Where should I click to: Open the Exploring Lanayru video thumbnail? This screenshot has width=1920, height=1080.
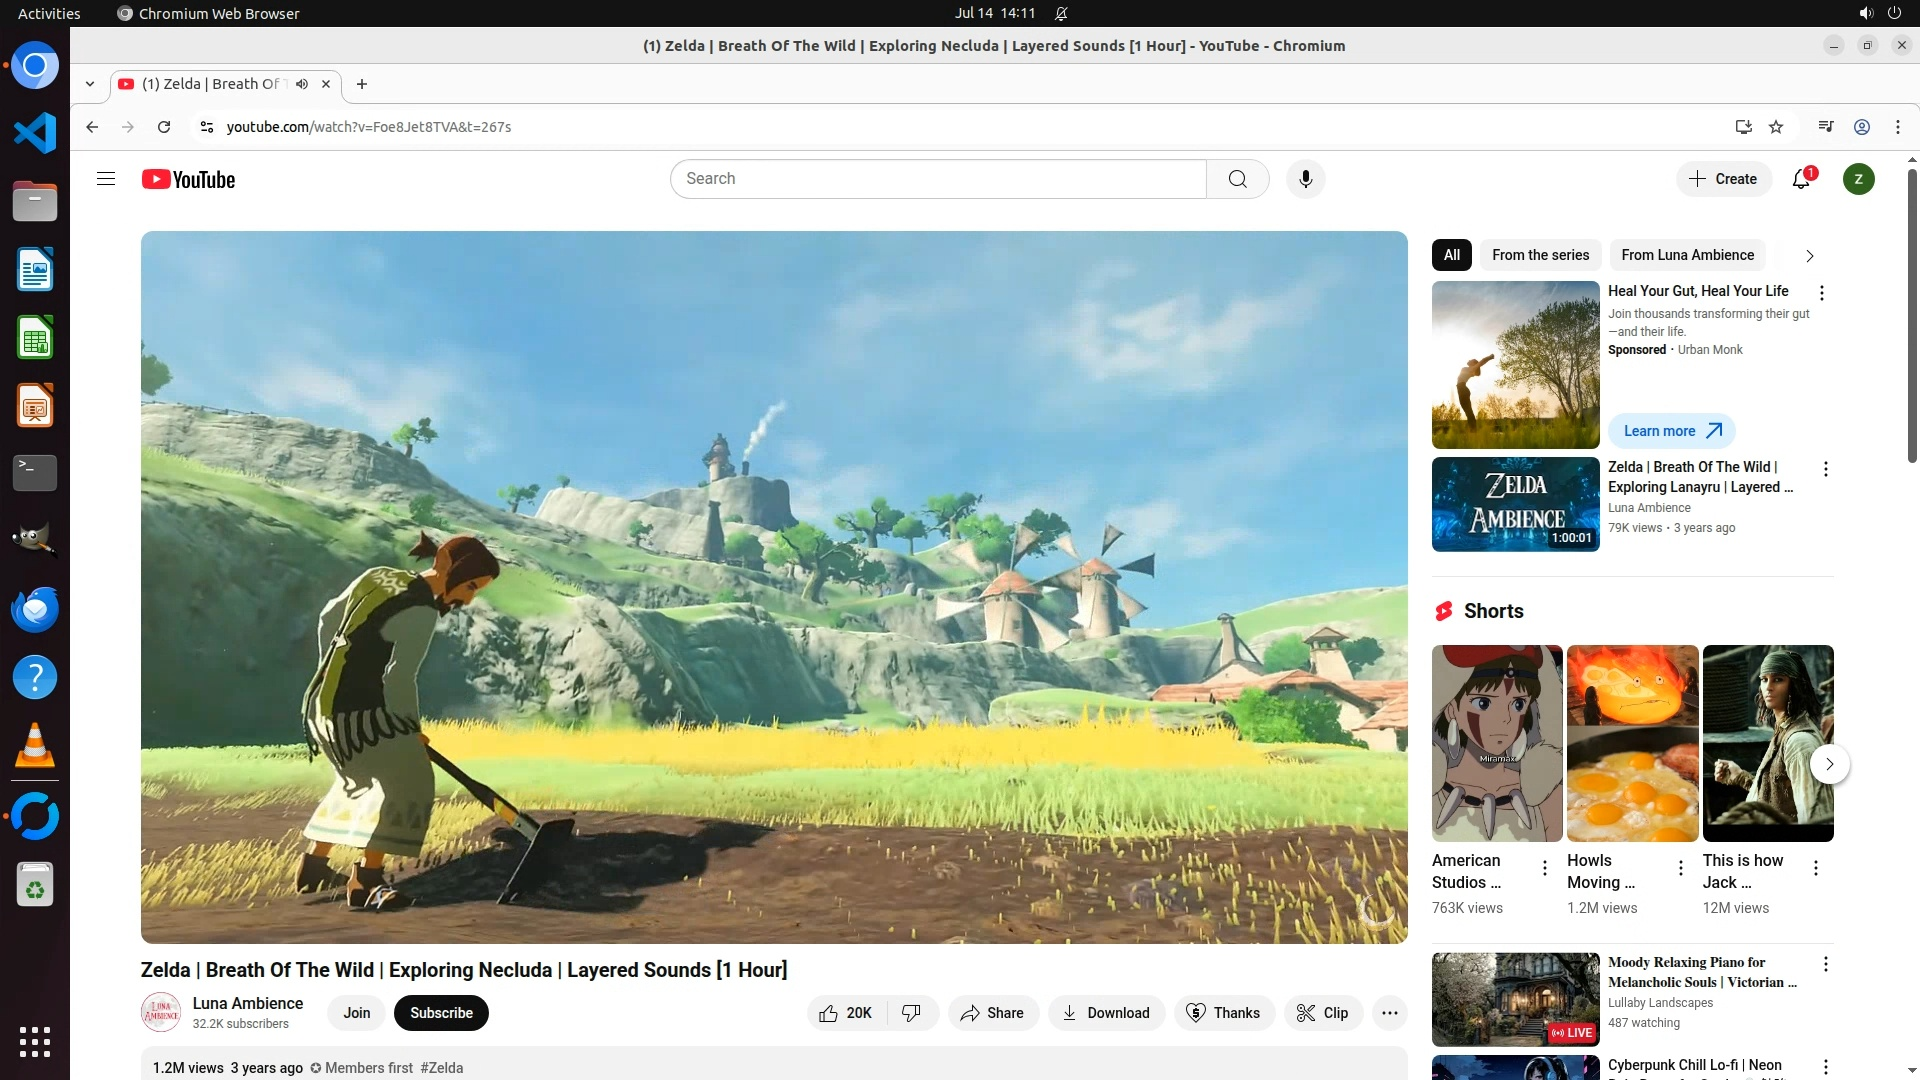[1515, 504]
